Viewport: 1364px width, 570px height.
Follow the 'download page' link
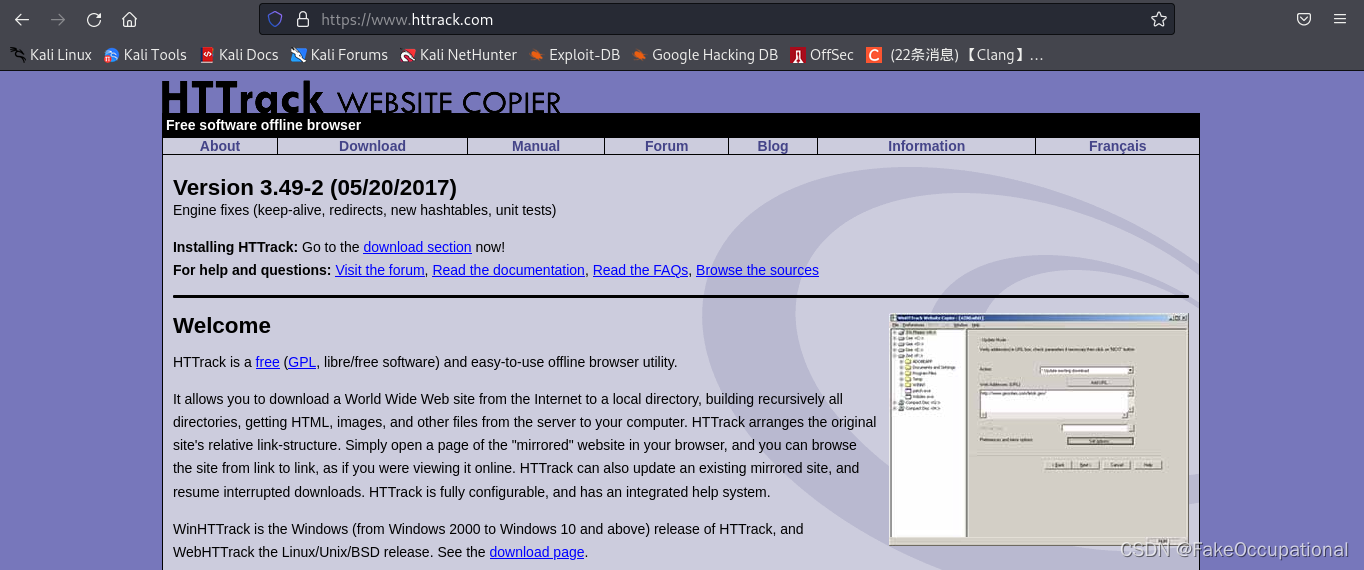(537, 552)
